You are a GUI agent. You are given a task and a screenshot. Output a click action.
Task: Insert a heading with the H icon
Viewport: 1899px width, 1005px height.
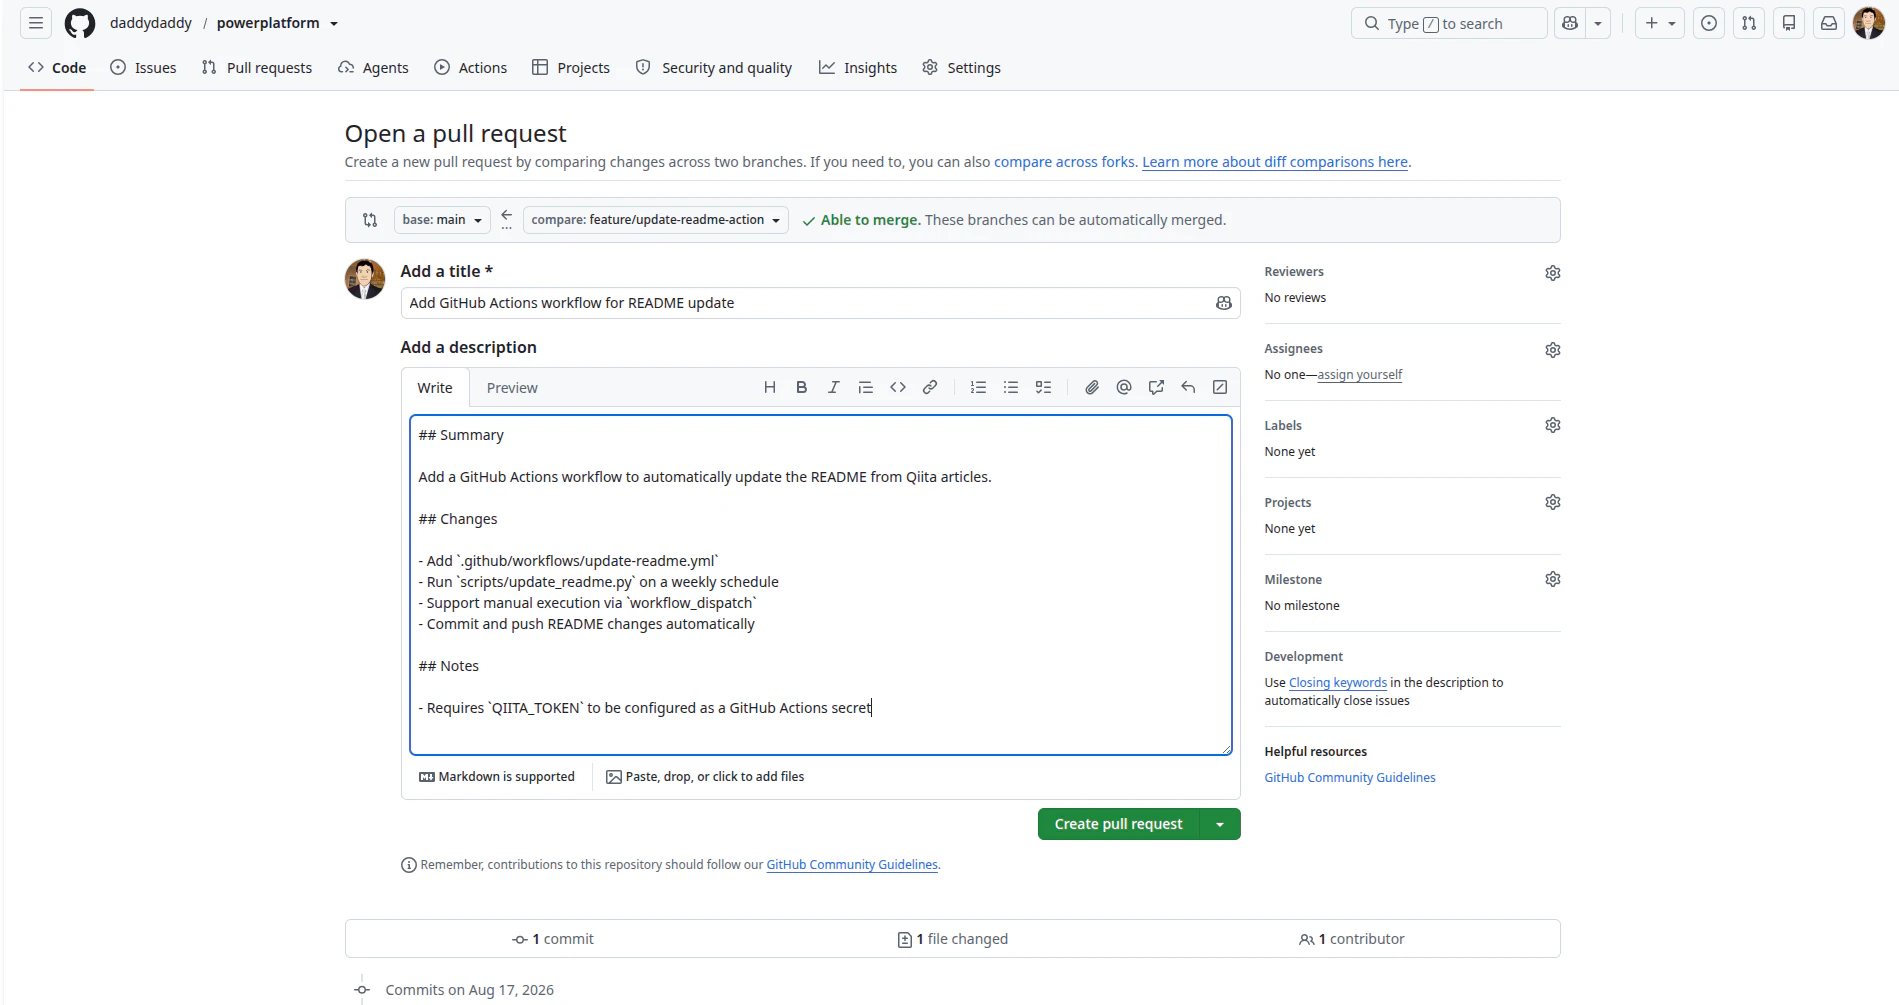pyautogui.click(x=770, y=387)
